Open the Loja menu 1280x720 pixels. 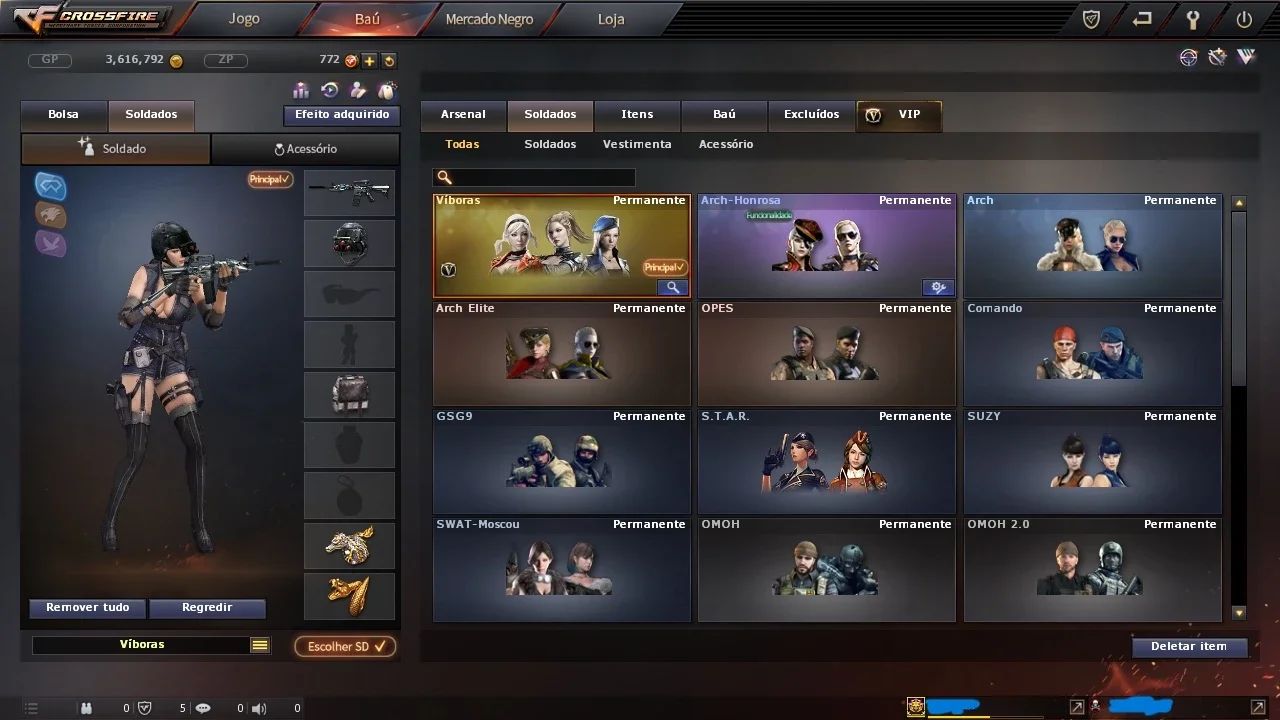click(x=611, y=19)
